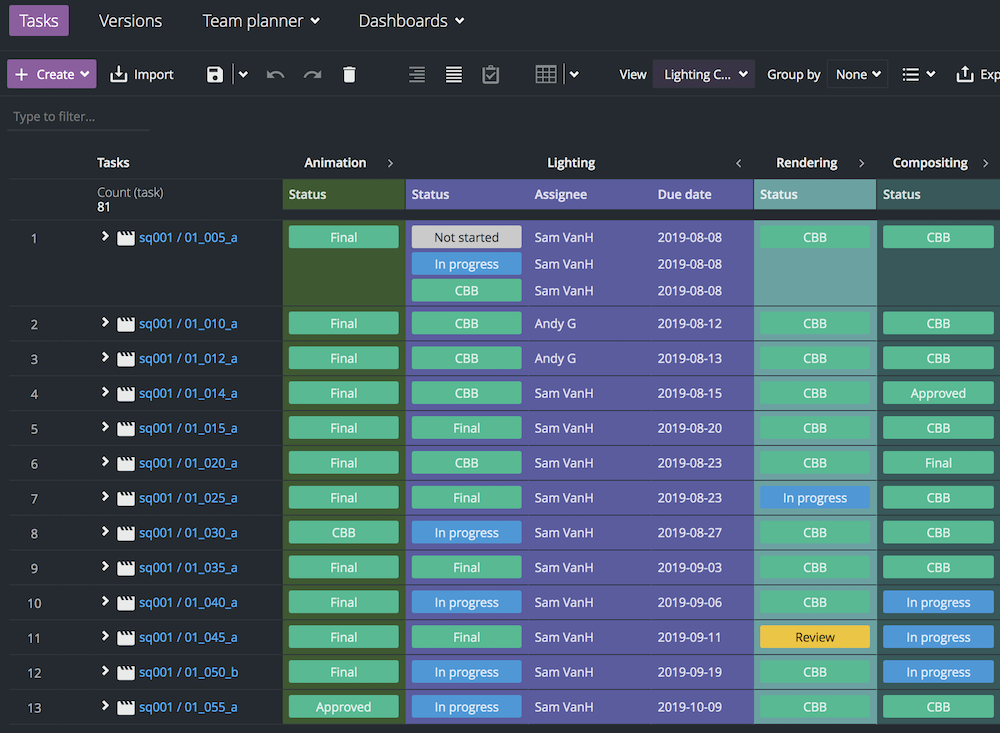Switch to the Versions tab
This screenshot has width=1000, height=733.
pos(130,20)
